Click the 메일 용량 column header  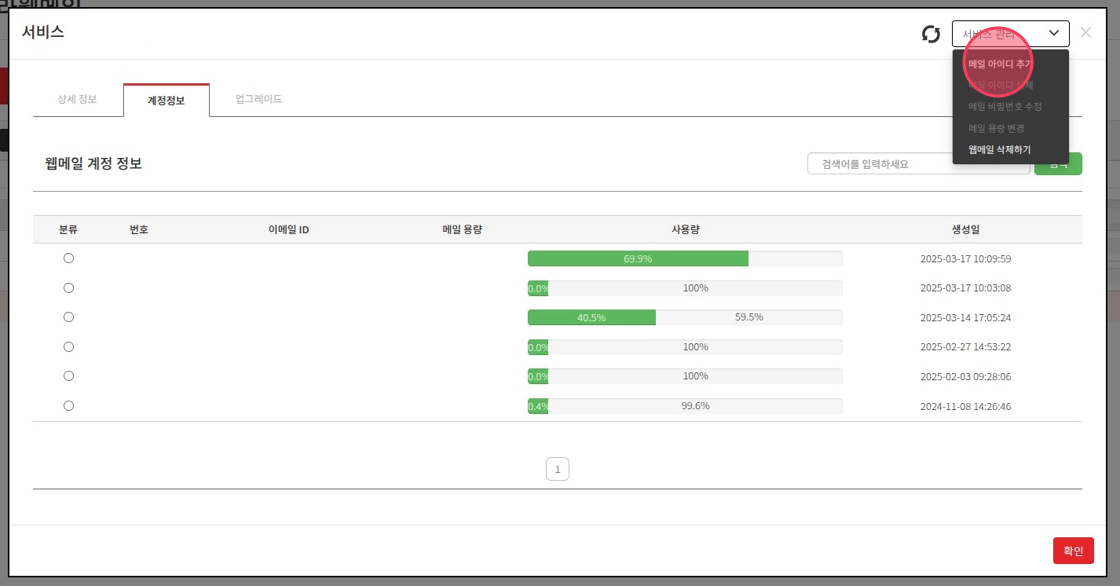tap(462, 229)
